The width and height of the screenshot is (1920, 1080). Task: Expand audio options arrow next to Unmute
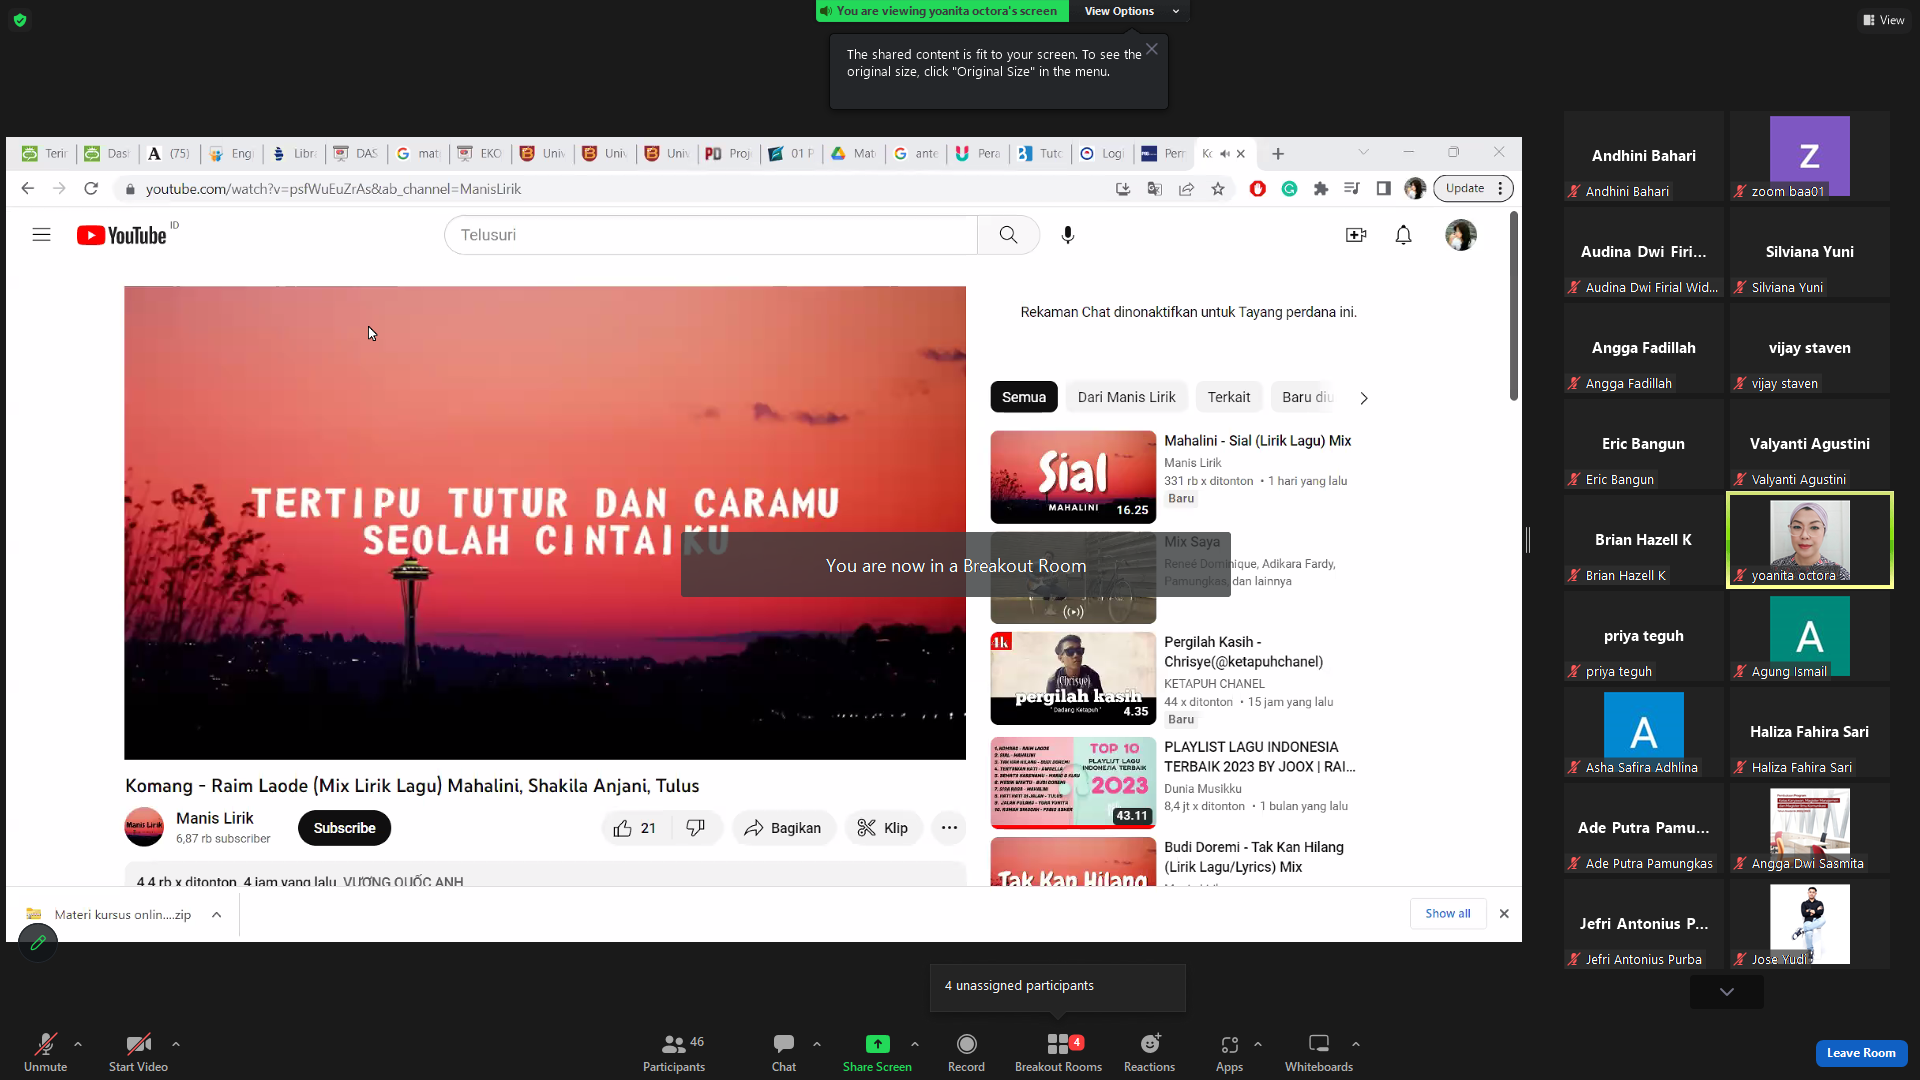pyautogui.click(x=78, y=1044)
